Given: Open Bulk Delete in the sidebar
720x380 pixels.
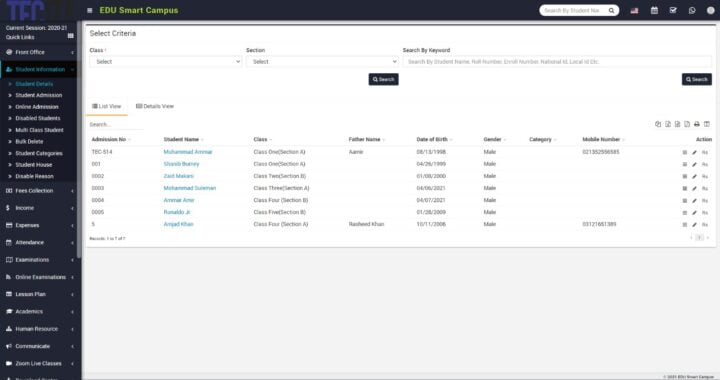Looking at the screenshot, I should (29, 142).
